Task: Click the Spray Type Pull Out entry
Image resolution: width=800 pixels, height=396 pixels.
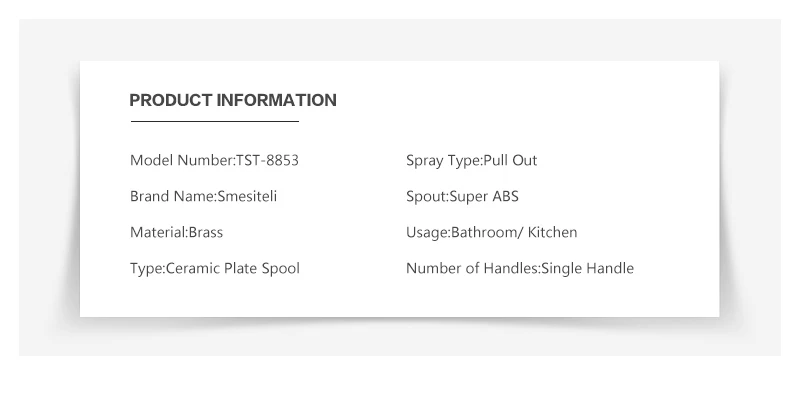Action: click(471, 160)
